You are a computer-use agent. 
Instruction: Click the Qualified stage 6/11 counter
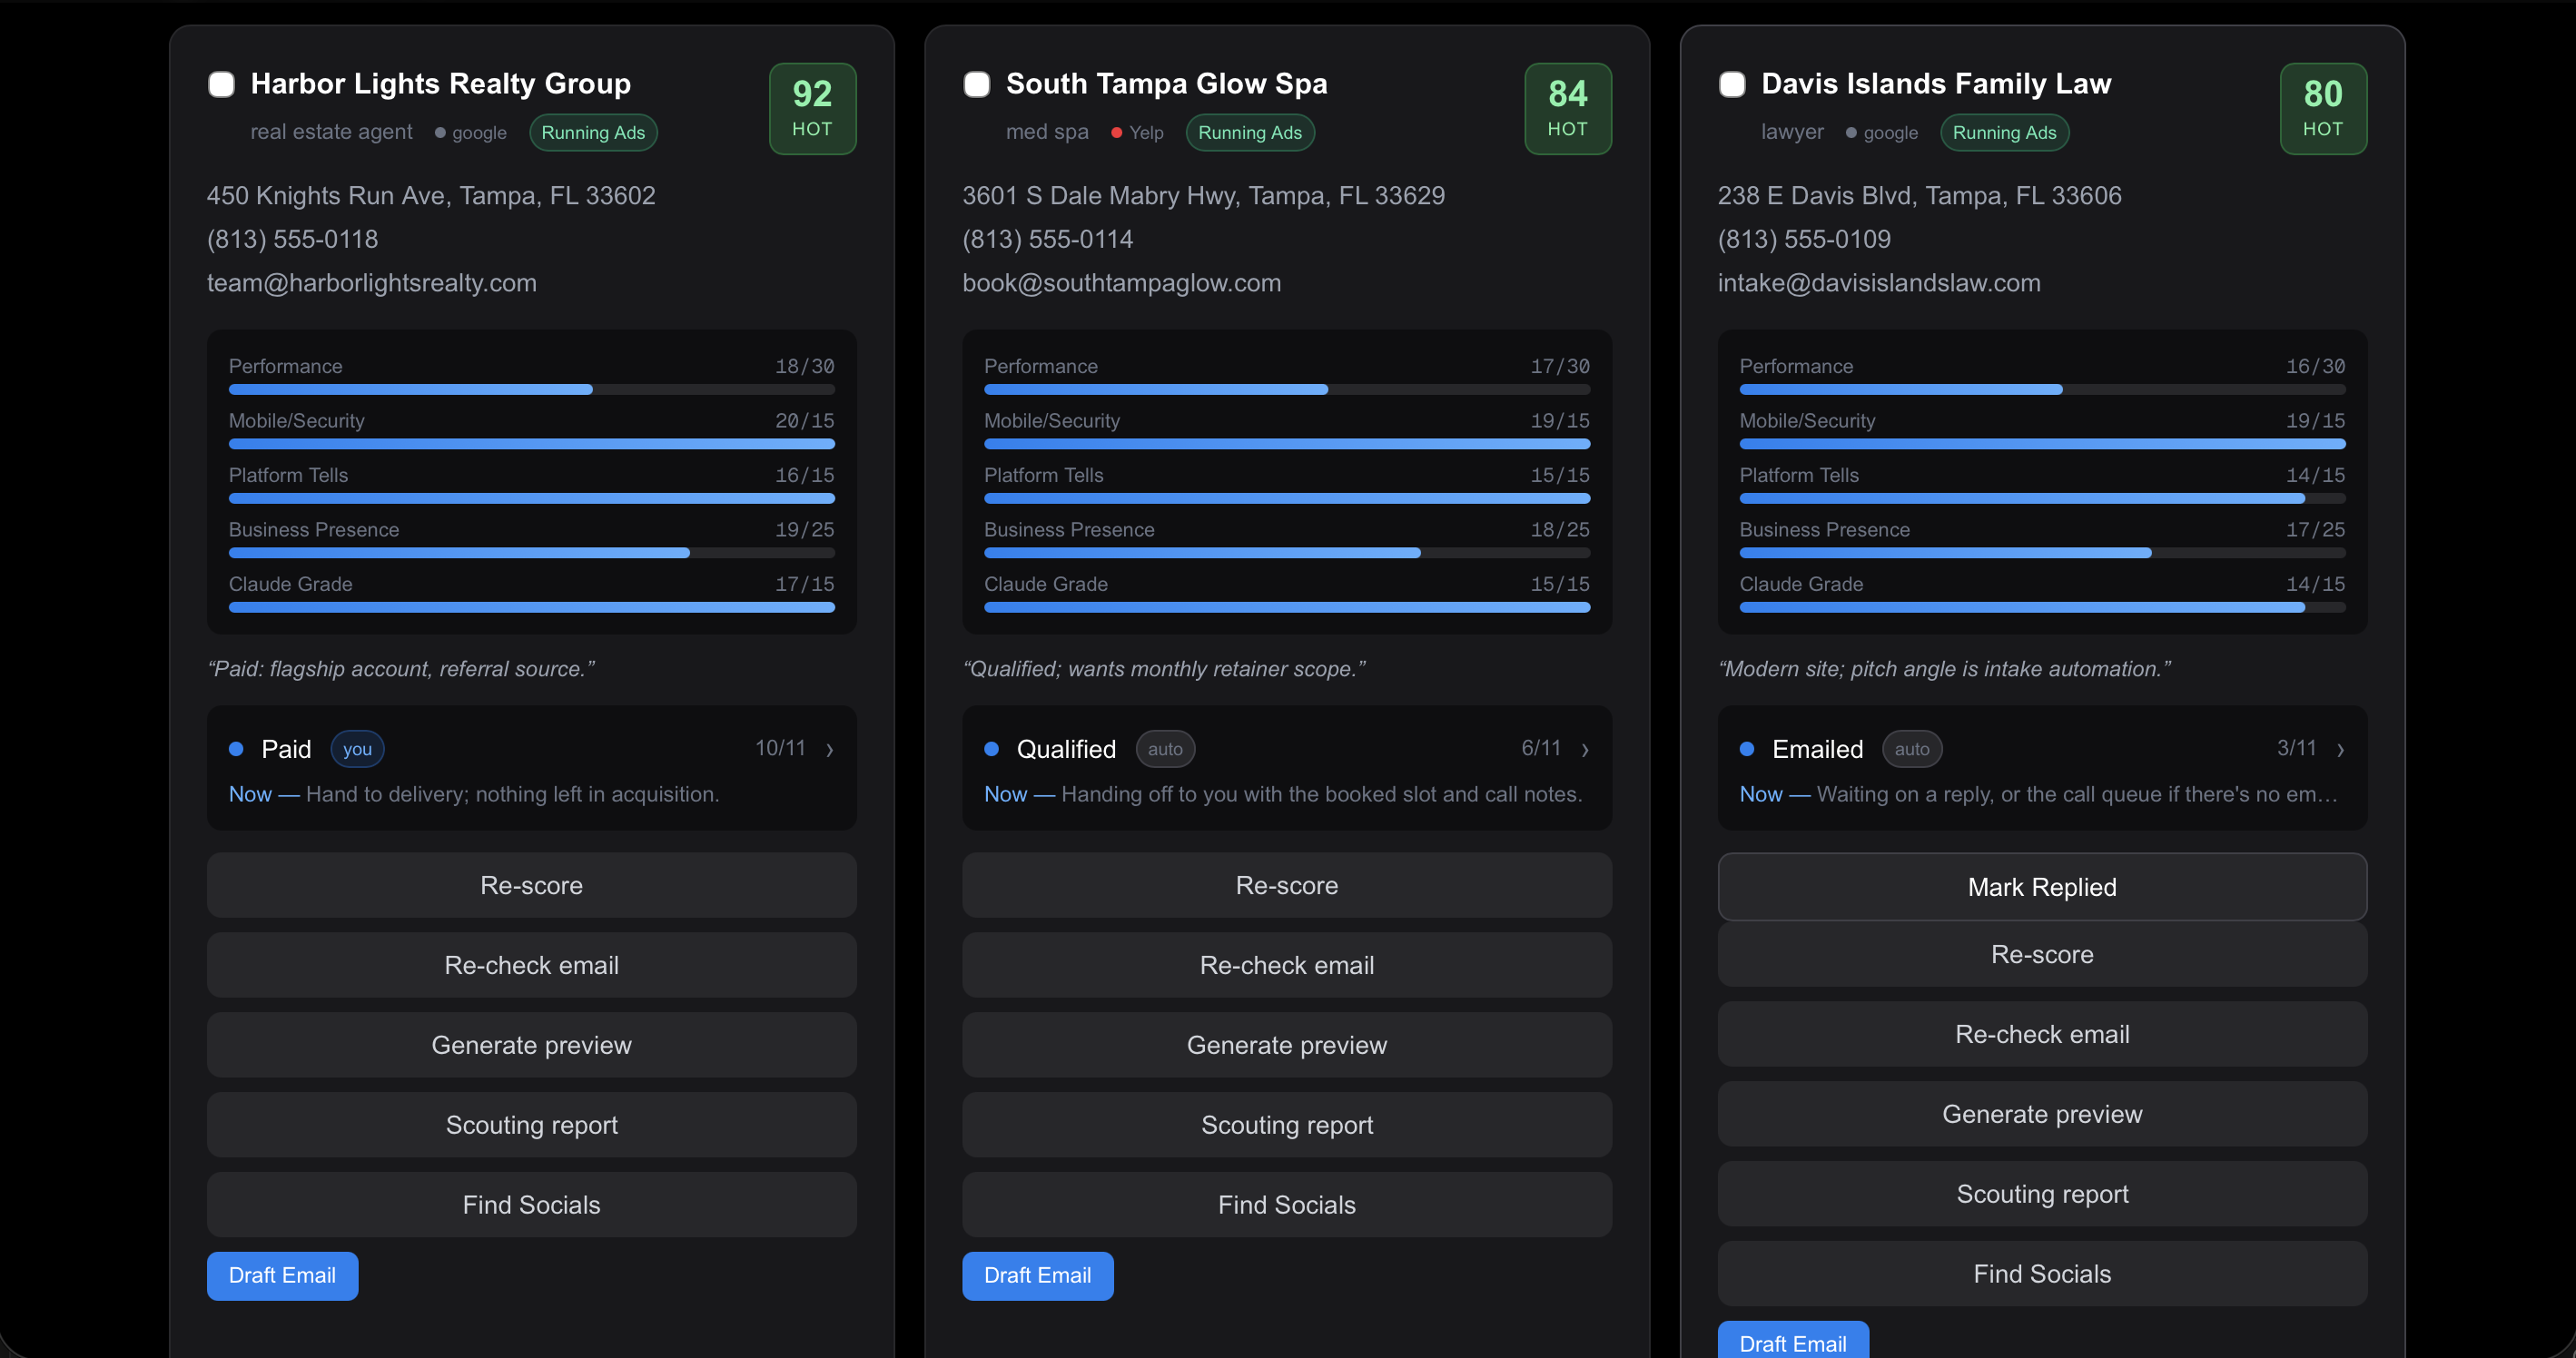[x=1541, y=748]
